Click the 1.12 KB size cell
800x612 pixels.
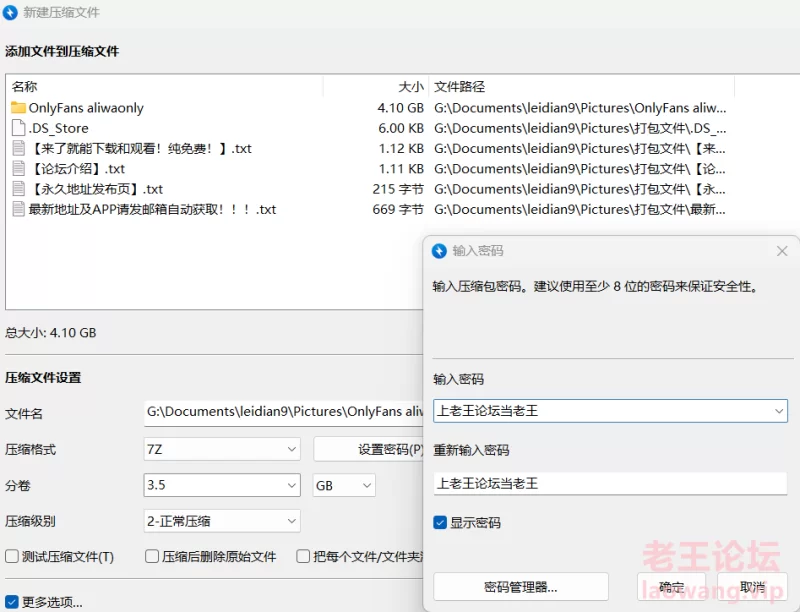click(401, 148)
